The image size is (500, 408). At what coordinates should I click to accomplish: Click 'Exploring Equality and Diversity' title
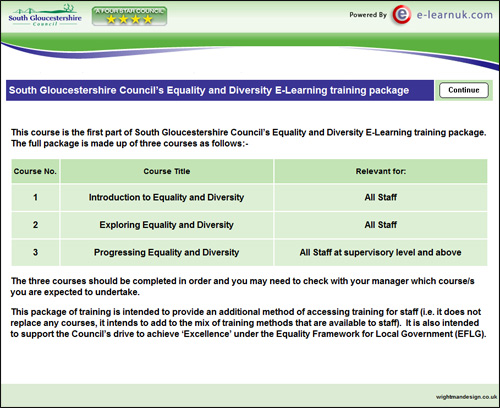166,225
